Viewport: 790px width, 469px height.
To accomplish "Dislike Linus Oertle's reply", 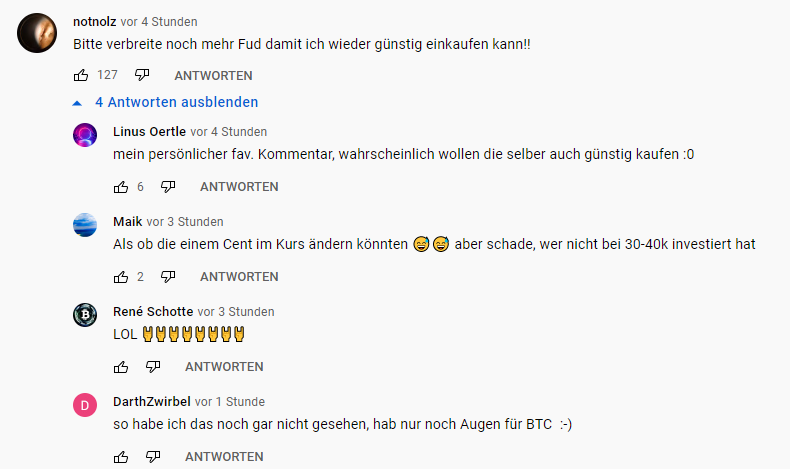I will pyautogui.click(x=168, y=187).
